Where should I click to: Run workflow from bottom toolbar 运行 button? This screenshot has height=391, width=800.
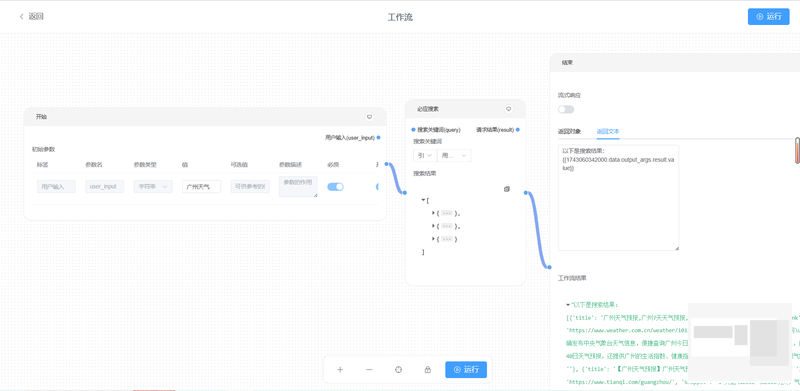tap(466, 370)
